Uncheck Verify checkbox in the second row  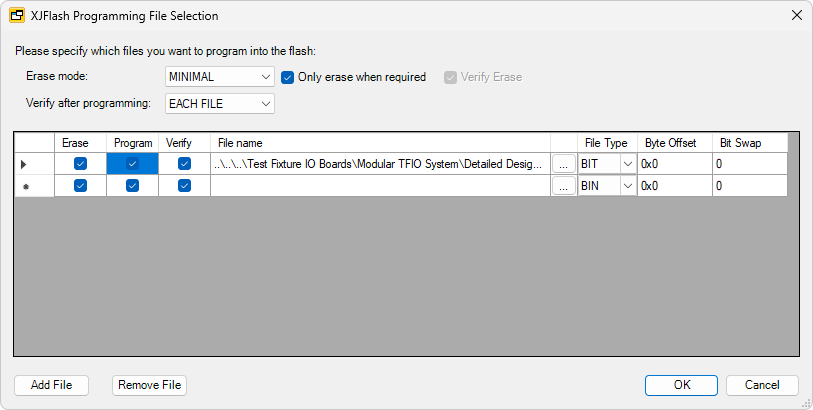184,186
